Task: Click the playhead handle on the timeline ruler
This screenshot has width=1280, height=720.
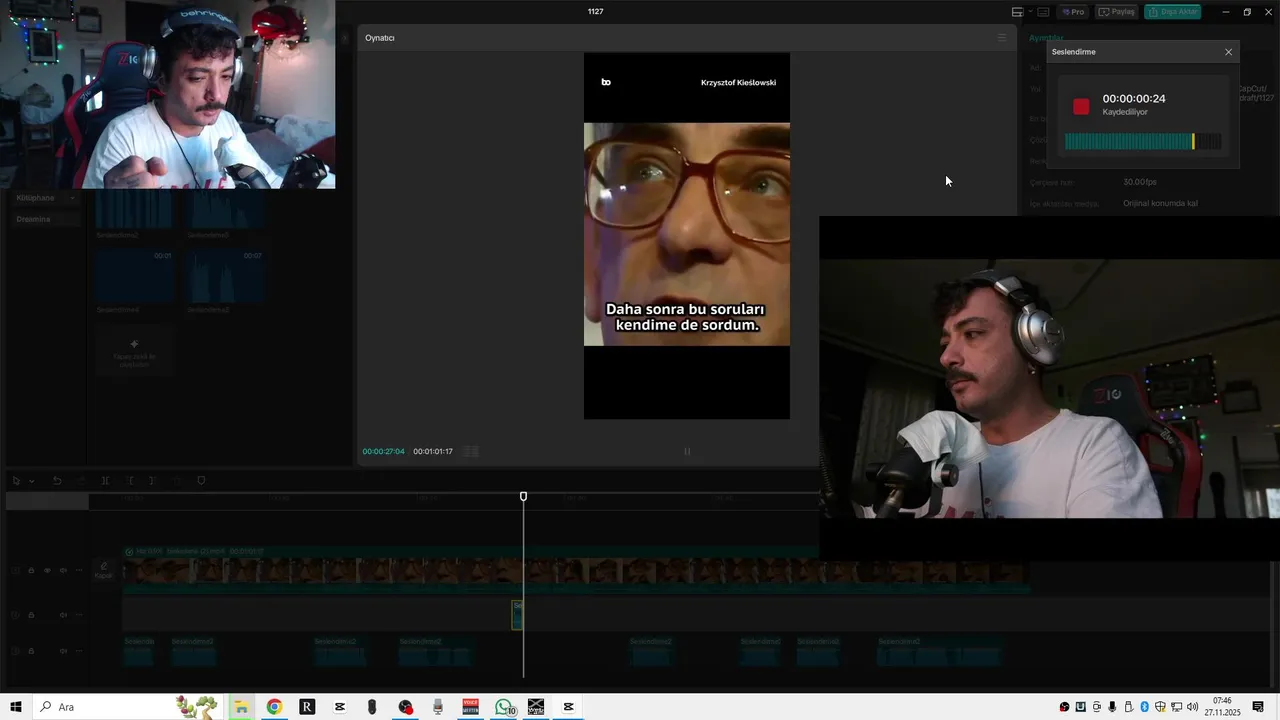Action: coord(523,497)
